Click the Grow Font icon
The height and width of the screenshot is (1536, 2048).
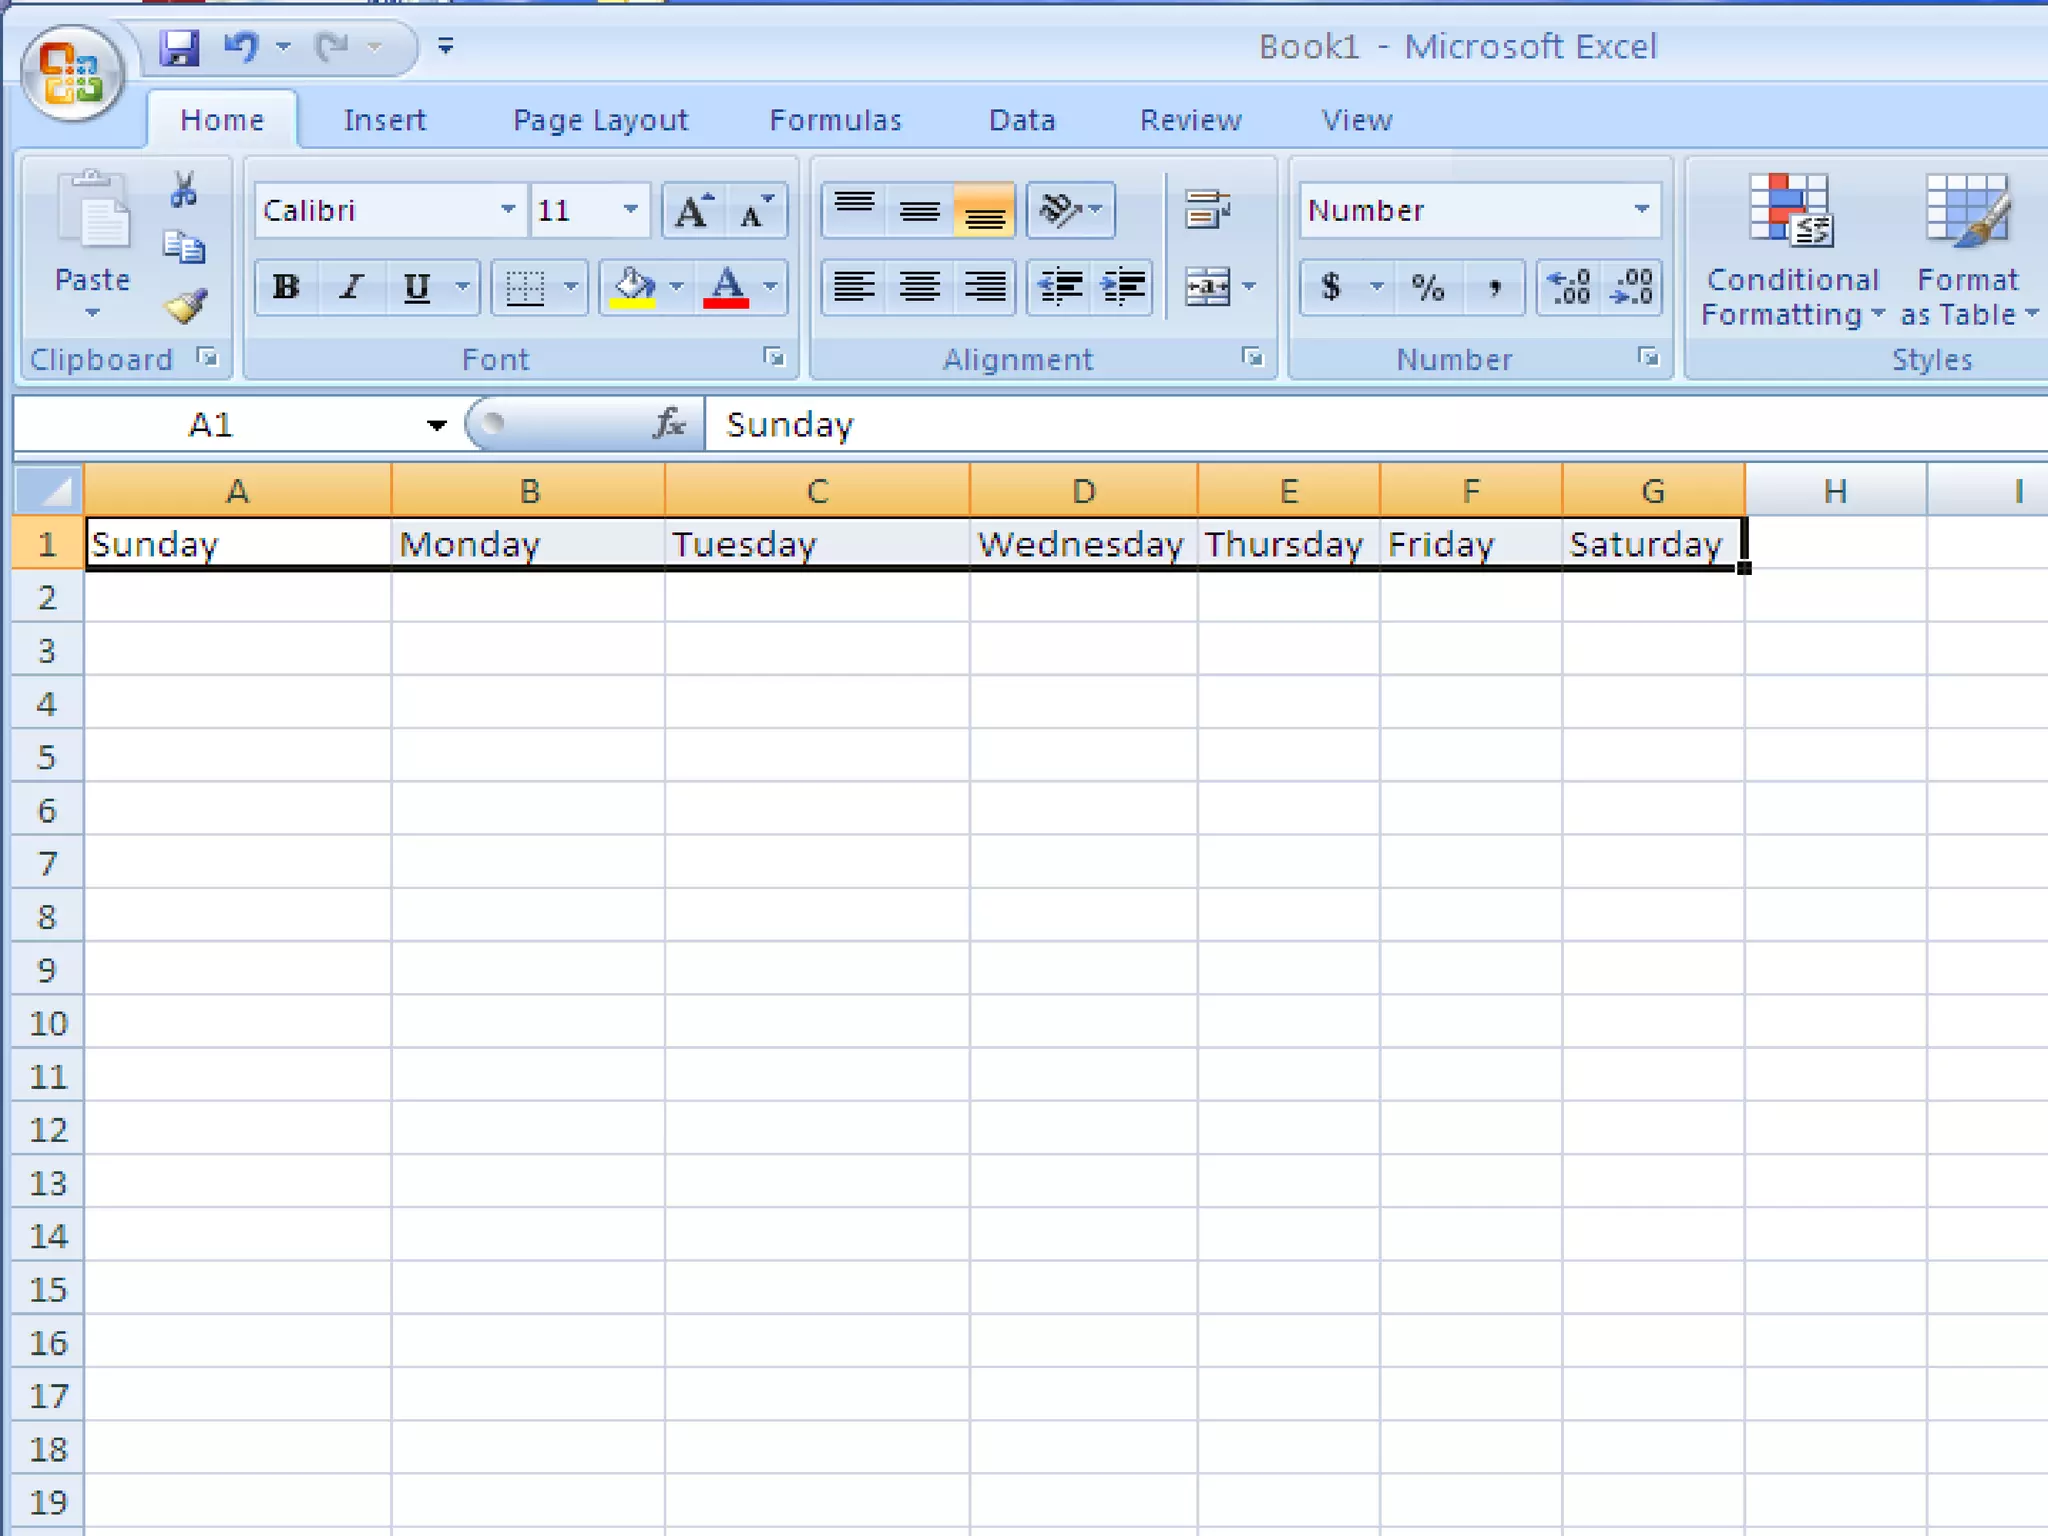click(x=693, y=211)
